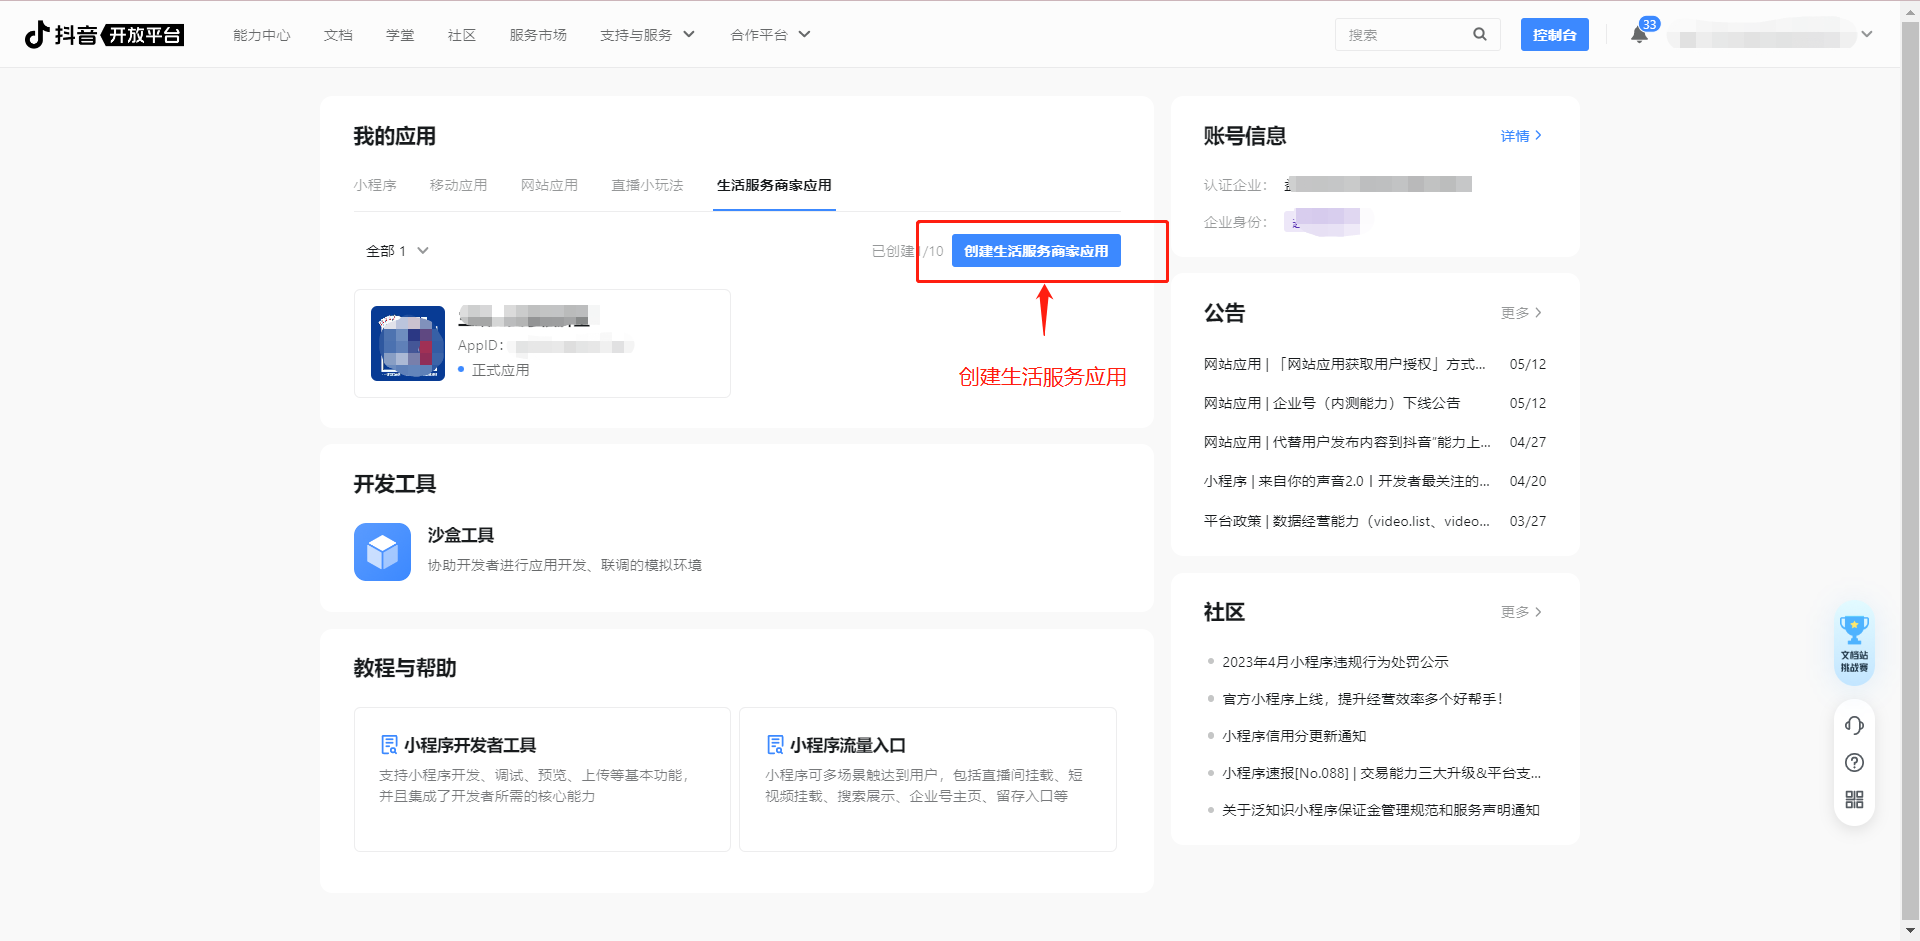Image resolution: width=1920 pixels, height=941 pixels.
Task: Switch to the 直播小玩法 tab
Action: [x=647, y=185]
